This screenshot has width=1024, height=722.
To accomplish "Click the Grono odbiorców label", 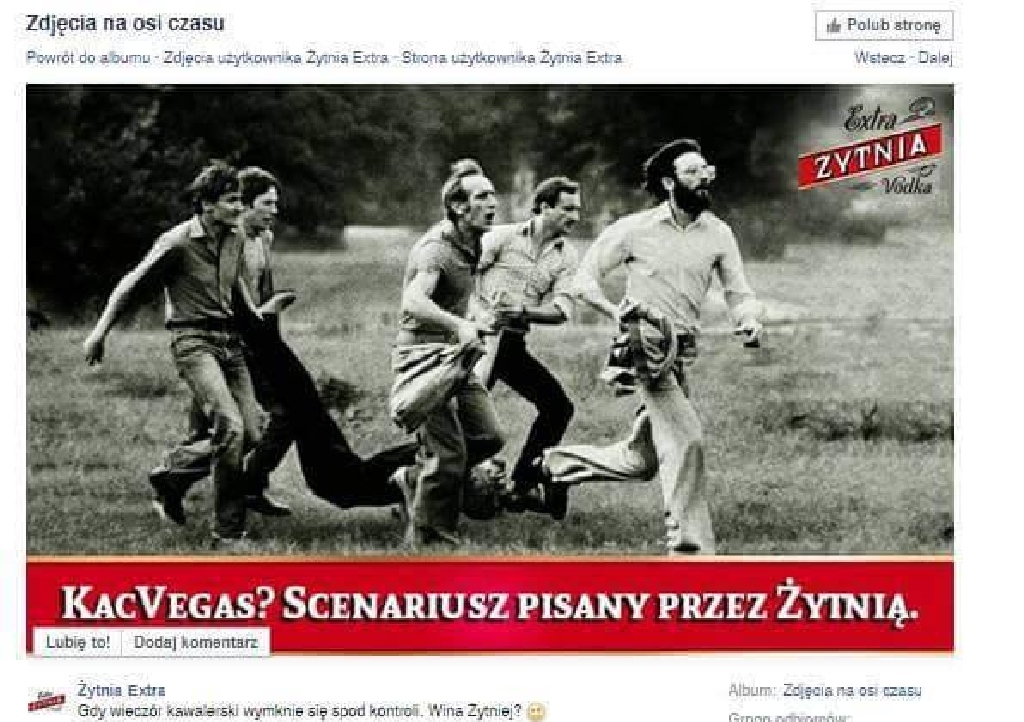I will click(789, 717).
